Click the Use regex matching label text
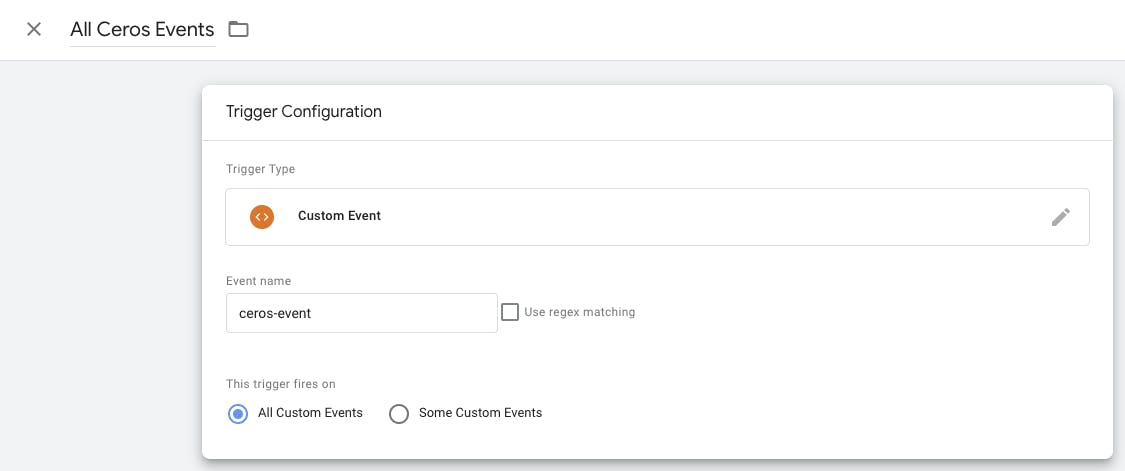1125x471 pixels. (579, 312)
